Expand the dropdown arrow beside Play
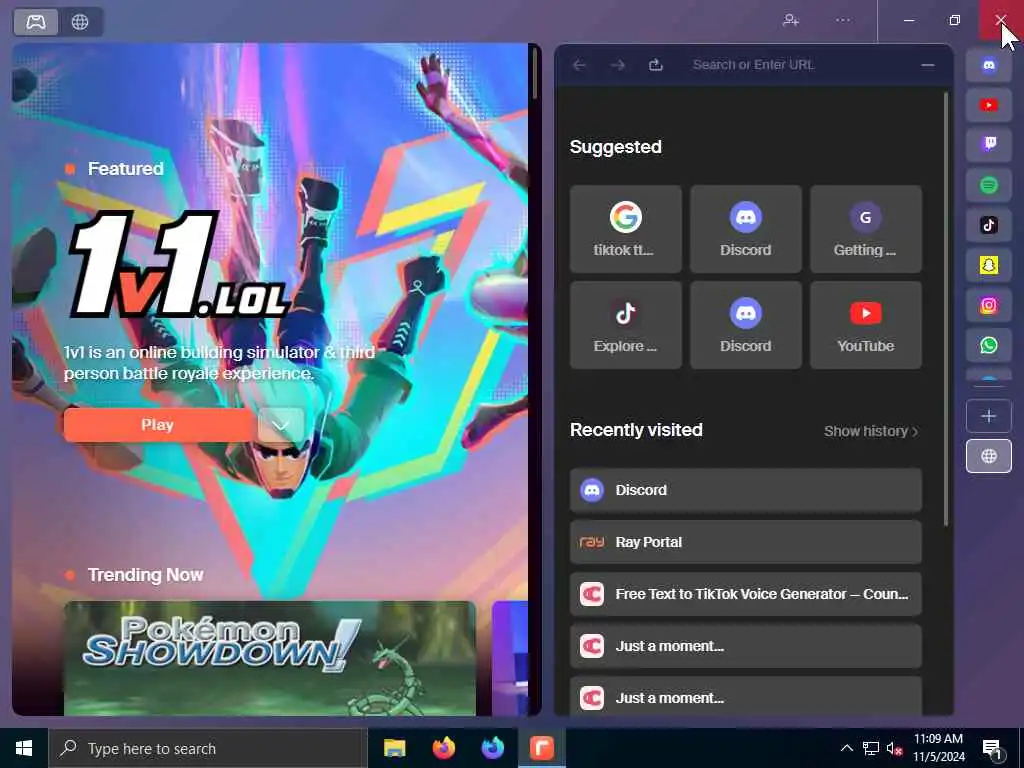Screen dimensions: 1024x768 pyautogui.click(x=281, y=425)
